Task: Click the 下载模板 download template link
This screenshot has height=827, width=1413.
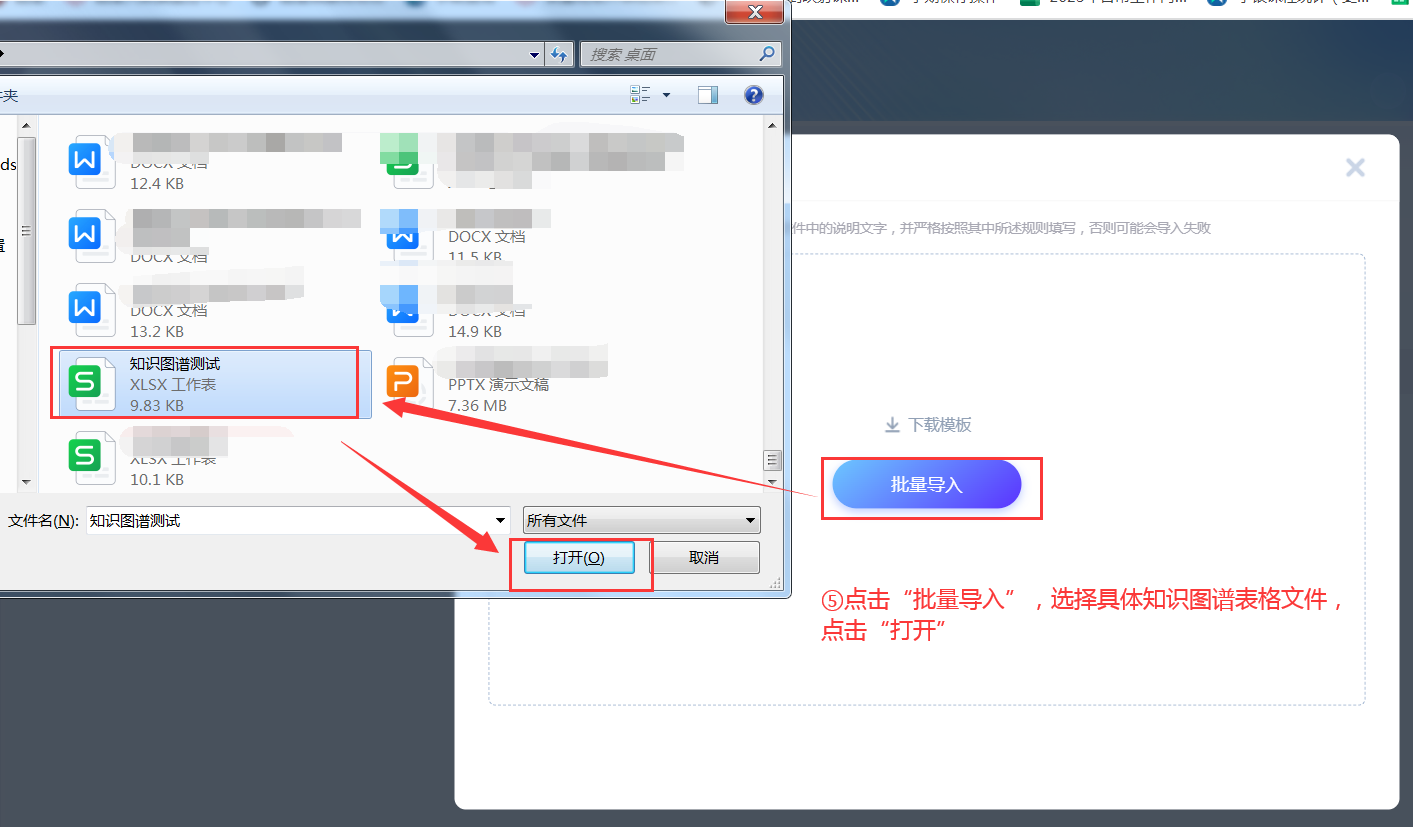Action: pos(928,425)
